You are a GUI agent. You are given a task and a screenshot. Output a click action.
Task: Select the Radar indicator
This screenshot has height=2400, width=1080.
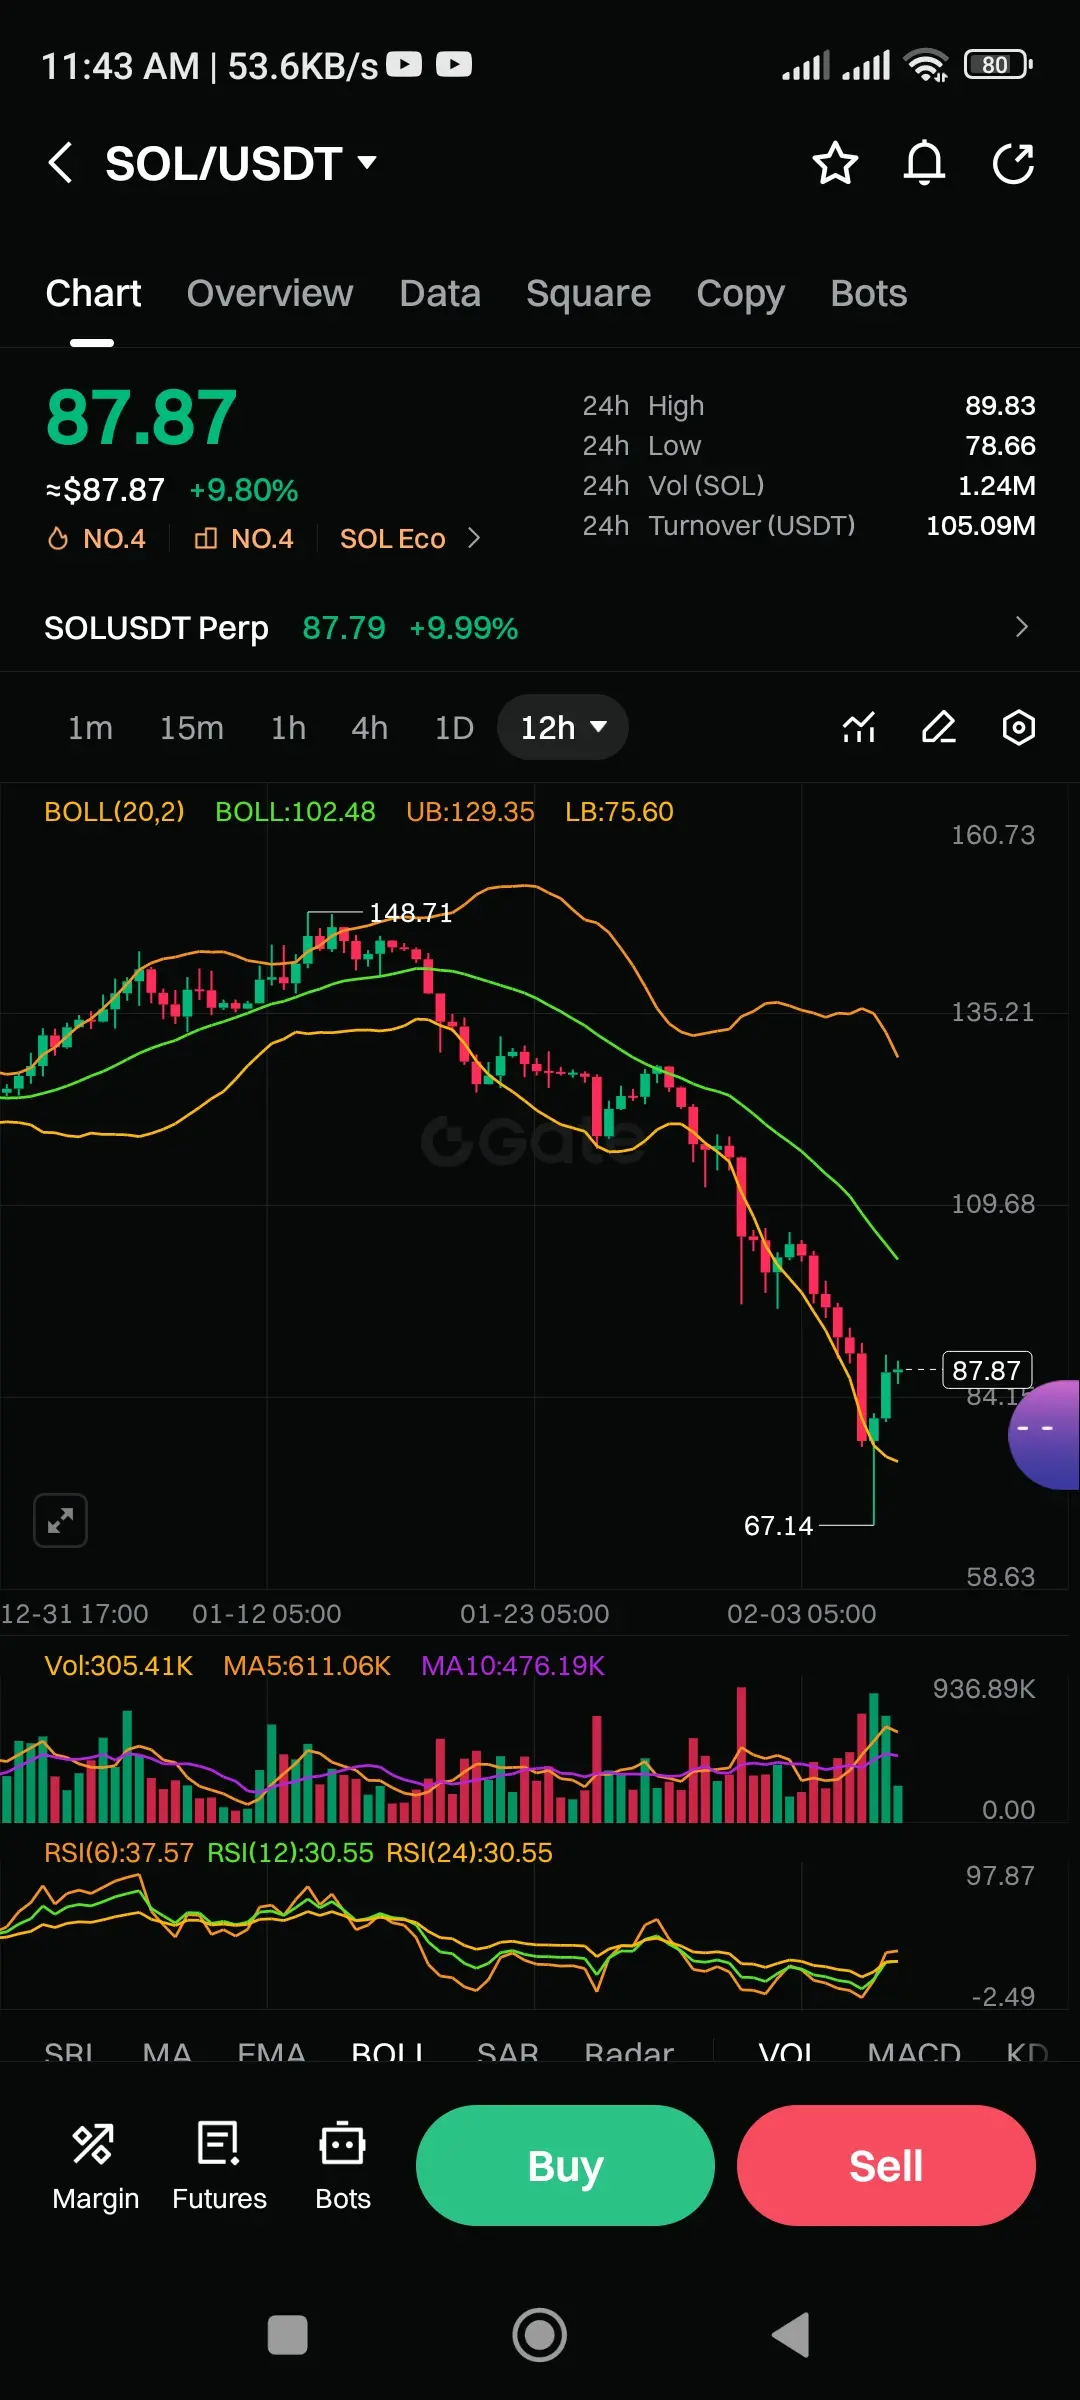629,2054
